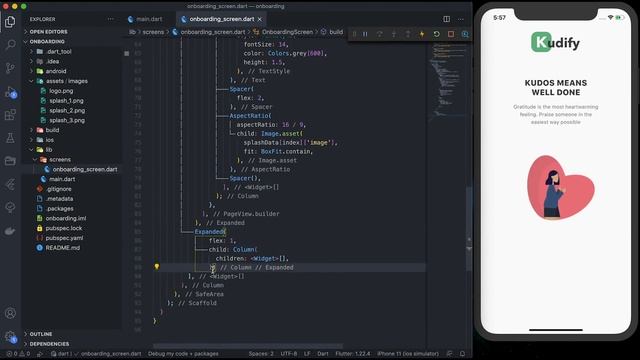Expand the ios folder
The width and height of the screenshot is (640, 360).
pyautogui.click(x=49, y=140)
